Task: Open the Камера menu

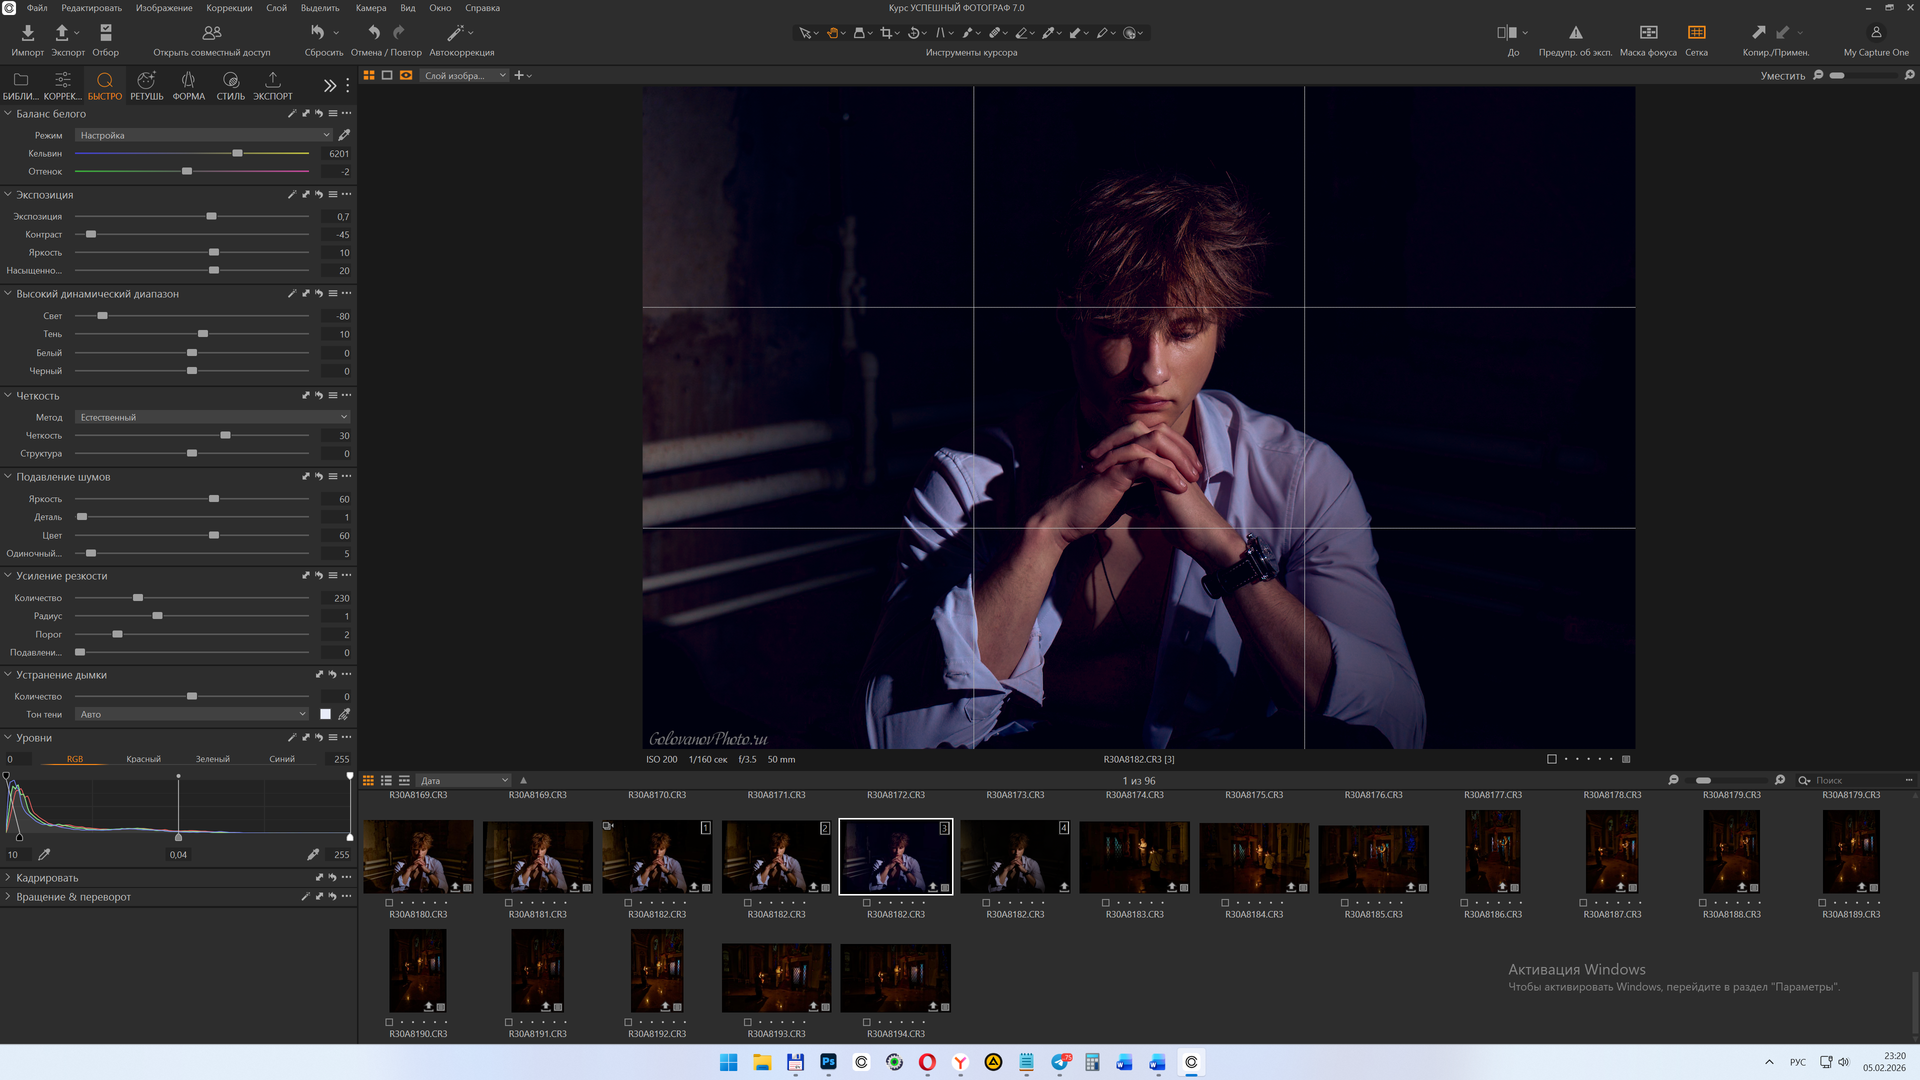Action: pos(370,8)
